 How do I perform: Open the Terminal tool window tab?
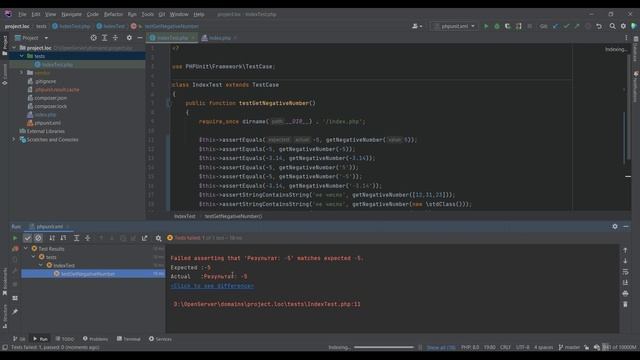pos(129,339)
